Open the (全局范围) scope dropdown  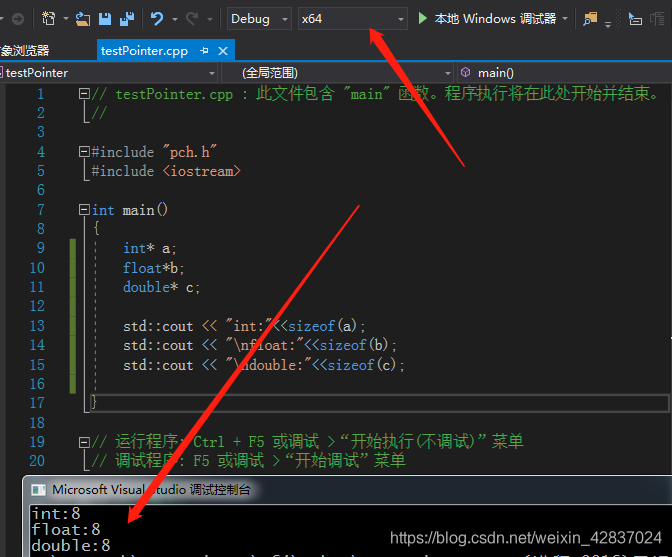[x=338, y=73]
